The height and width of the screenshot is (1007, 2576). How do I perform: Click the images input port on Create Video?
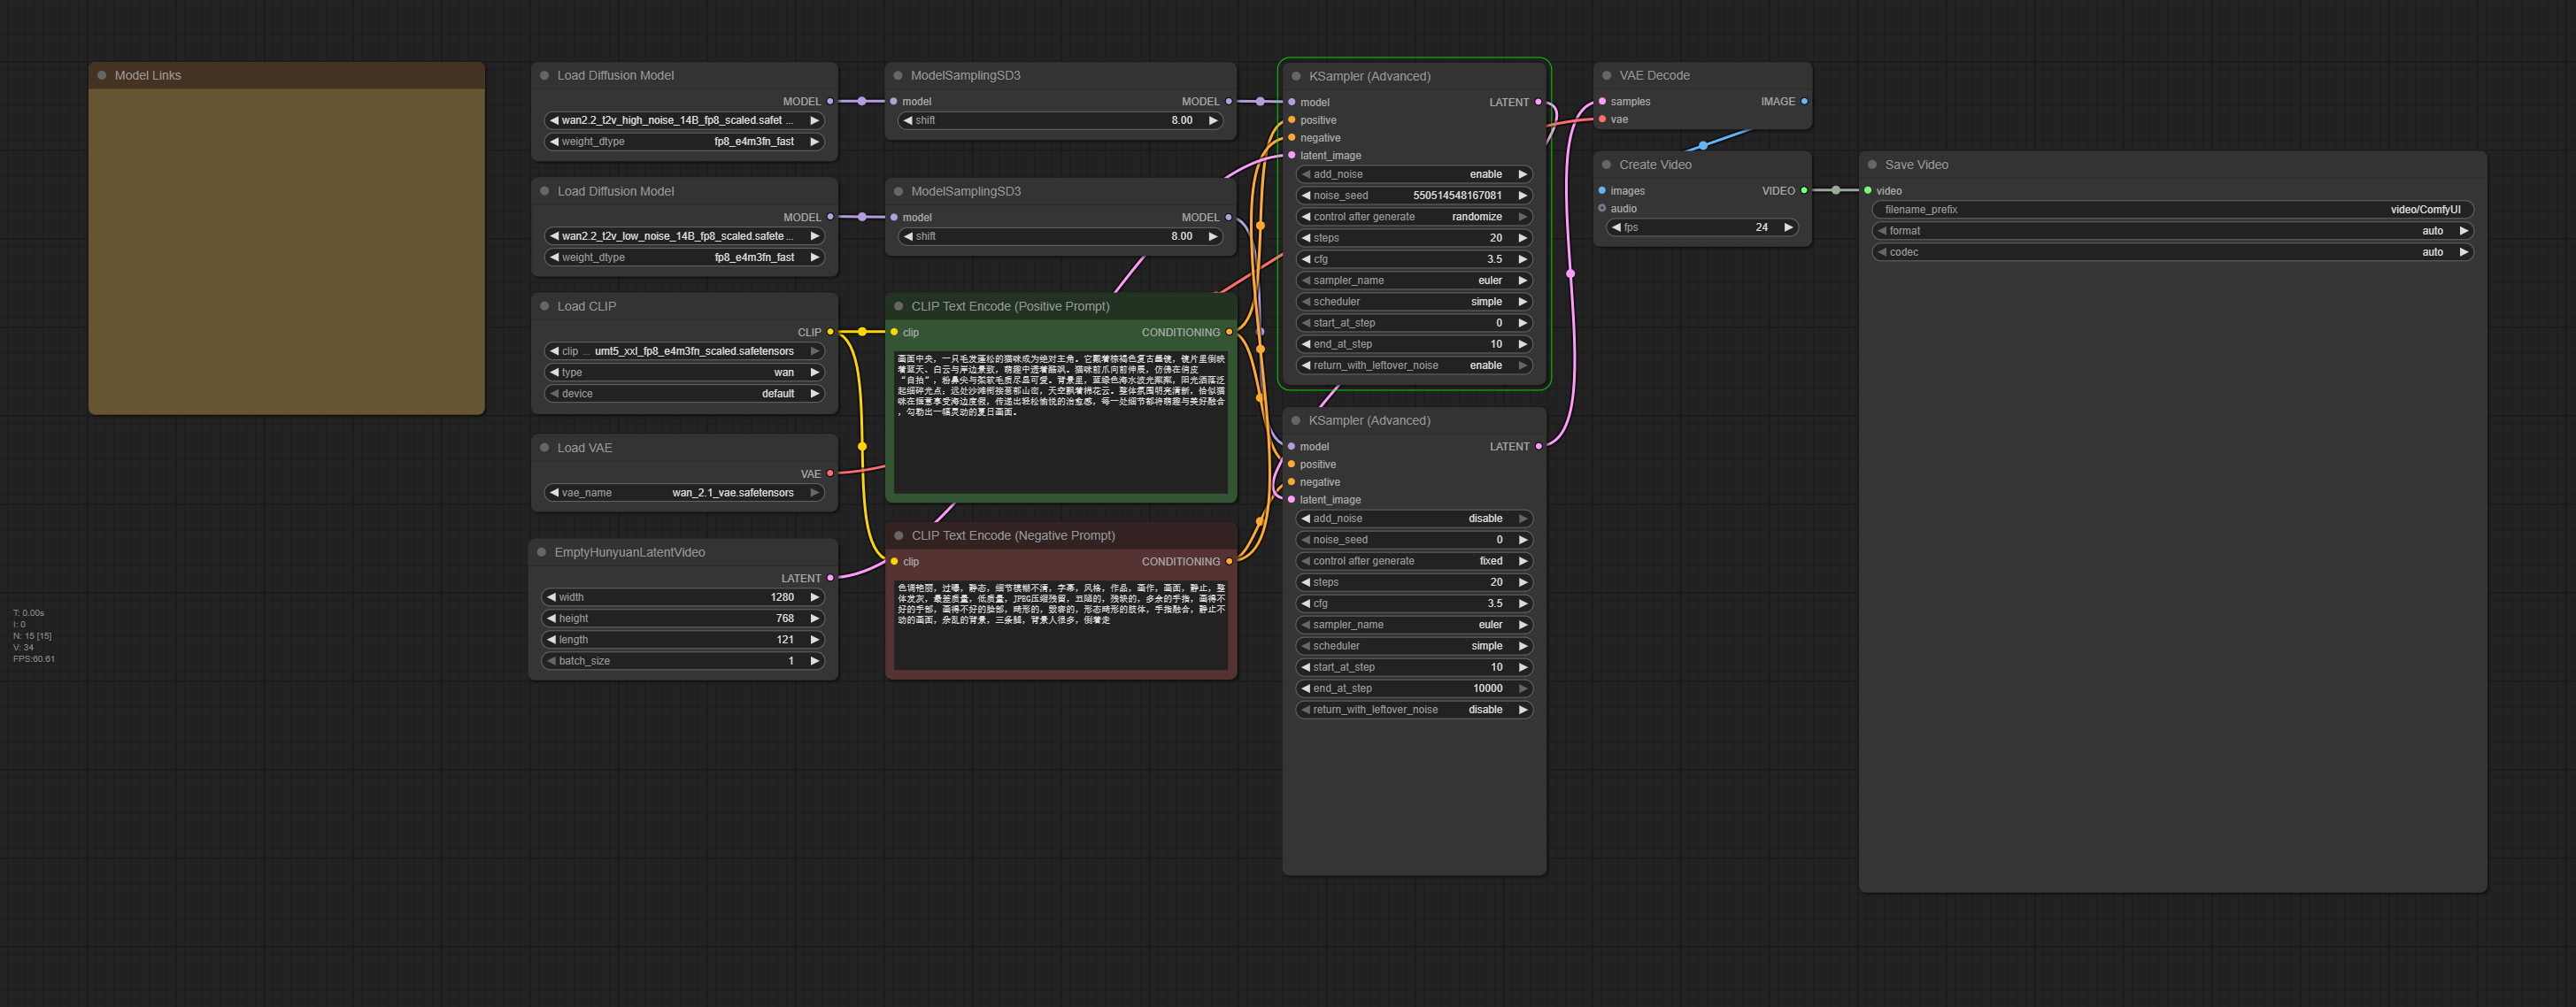[1602, 190]
